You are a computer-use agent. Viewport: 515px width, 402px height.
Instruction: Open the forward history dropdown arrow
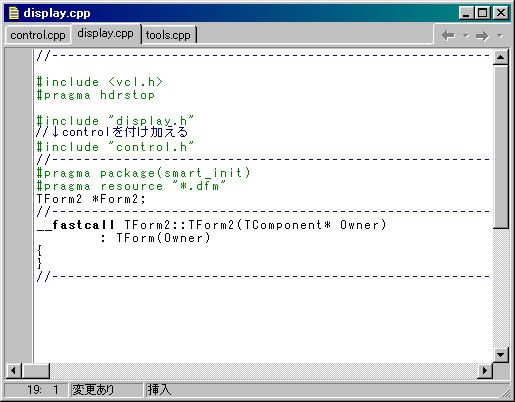[500, 35]
